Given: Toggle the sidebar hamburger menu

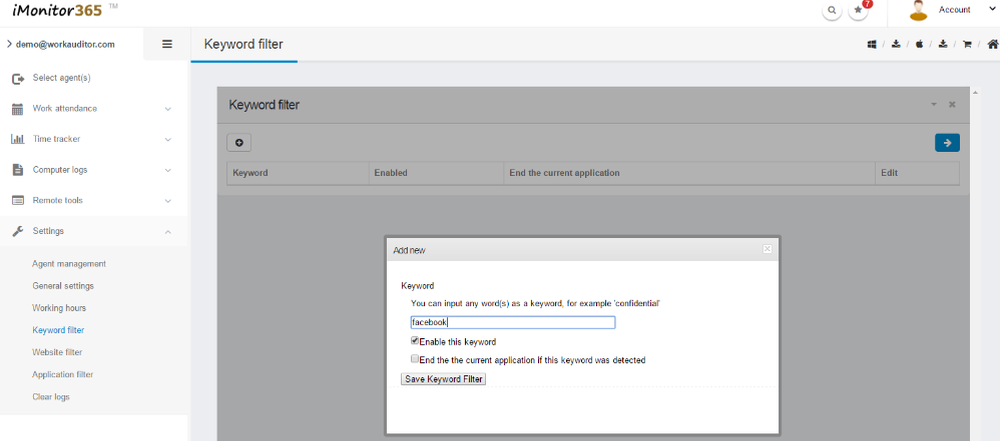Looking at the screenshot, I should point(167,44).
